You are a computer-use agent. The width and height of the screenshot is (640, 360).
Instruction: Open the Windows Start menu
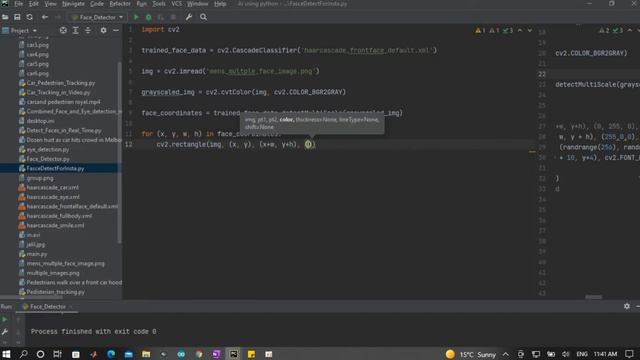[6, 354]
